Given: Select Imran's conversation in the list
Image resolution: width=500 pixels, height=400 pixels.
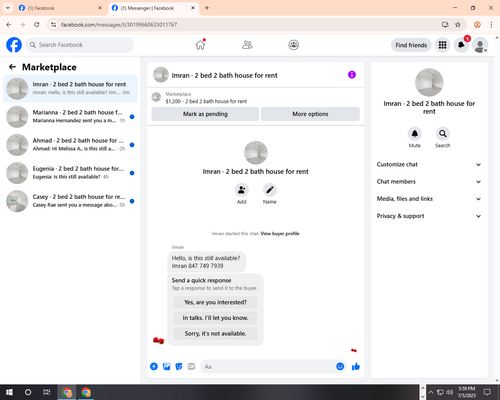Looking at the screenshot, I should (70, 89).
